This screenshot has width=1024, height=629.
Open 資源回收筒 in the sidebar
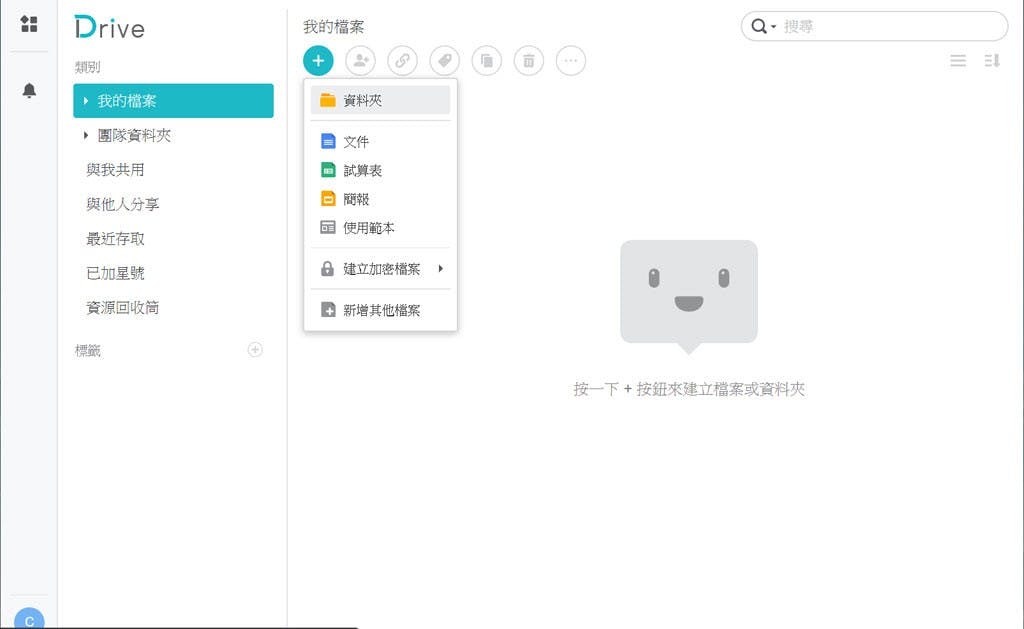pos(123,308)
